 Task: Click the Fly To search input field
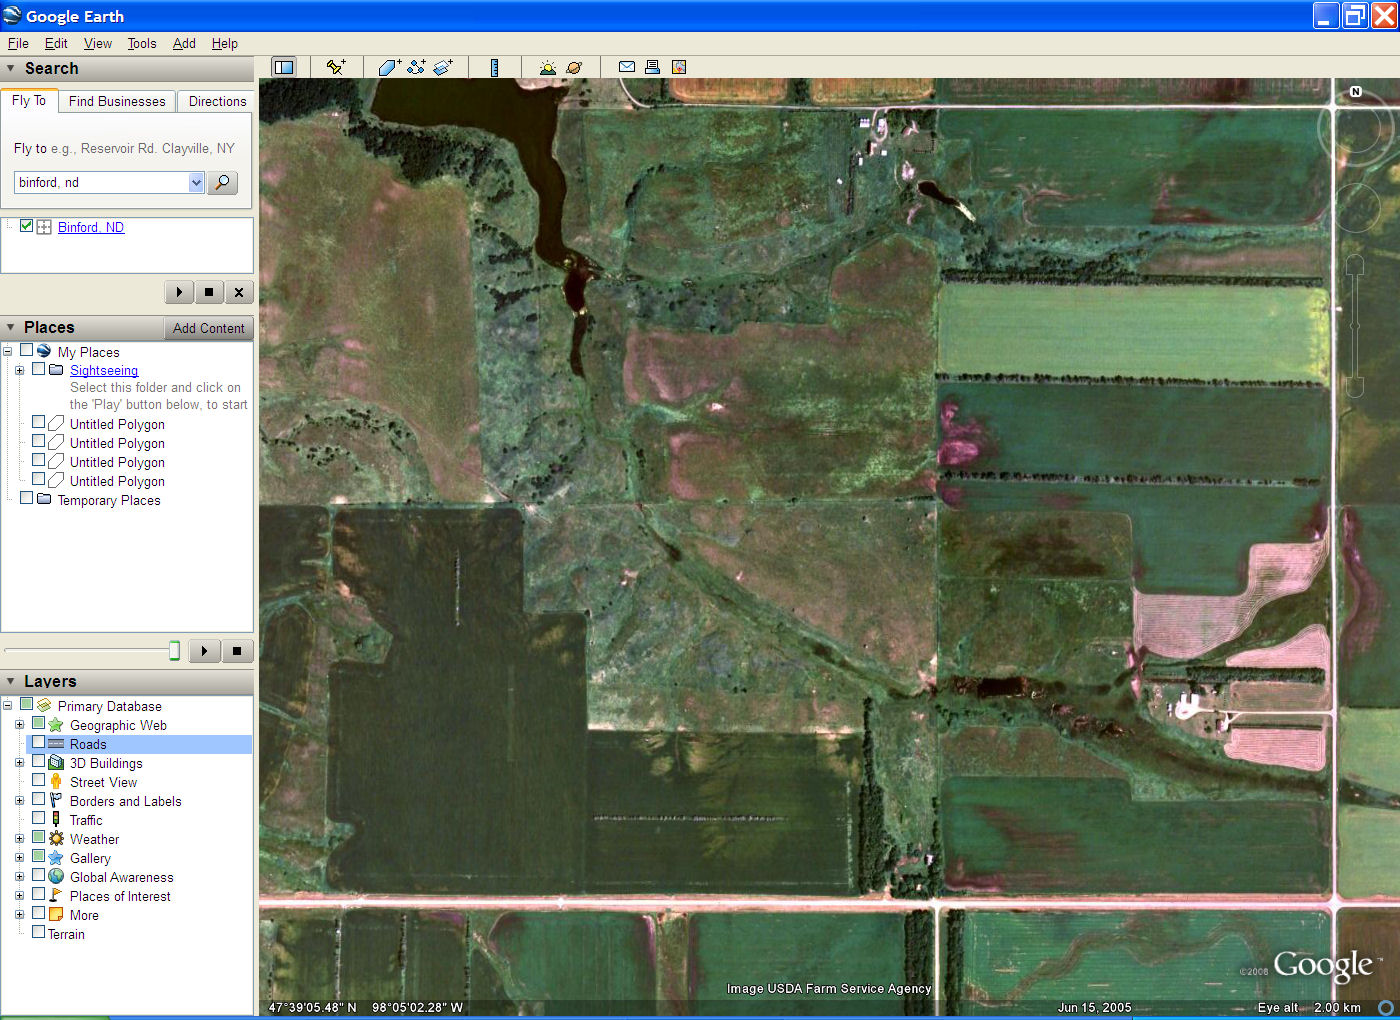[x=101, y=182]
